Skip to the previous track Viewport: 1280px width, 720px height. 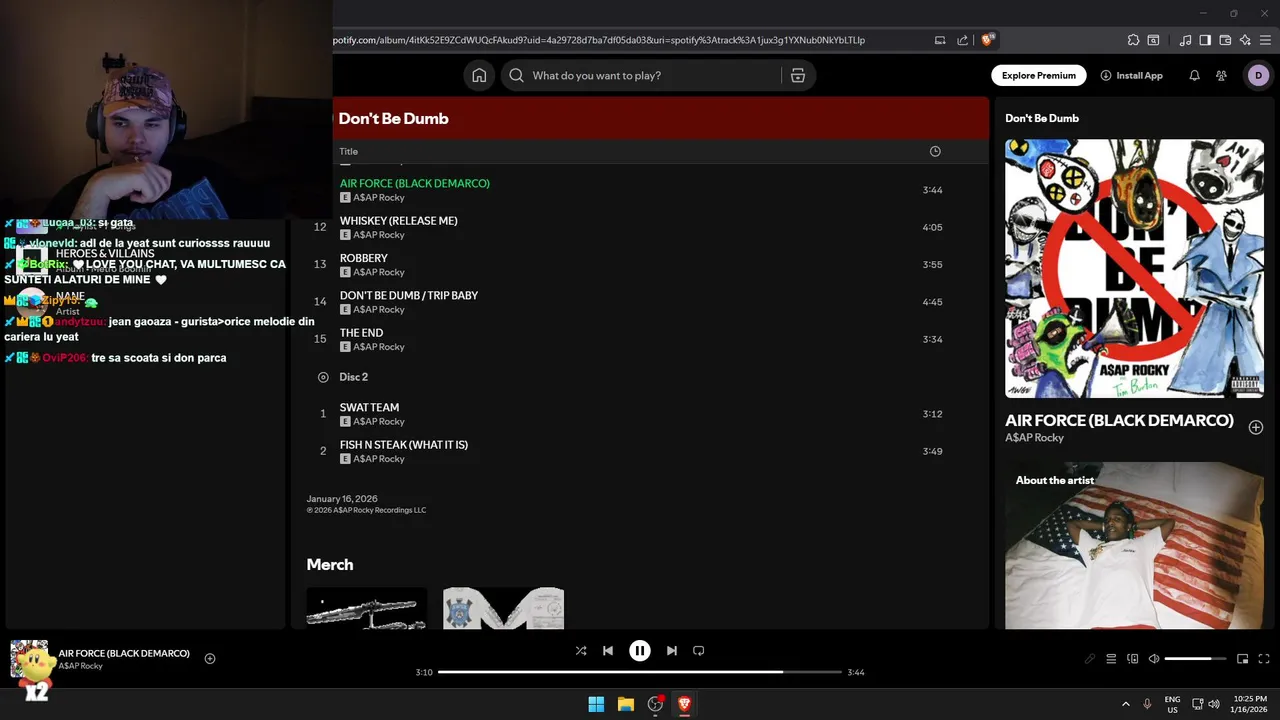[x=608, y=651]
